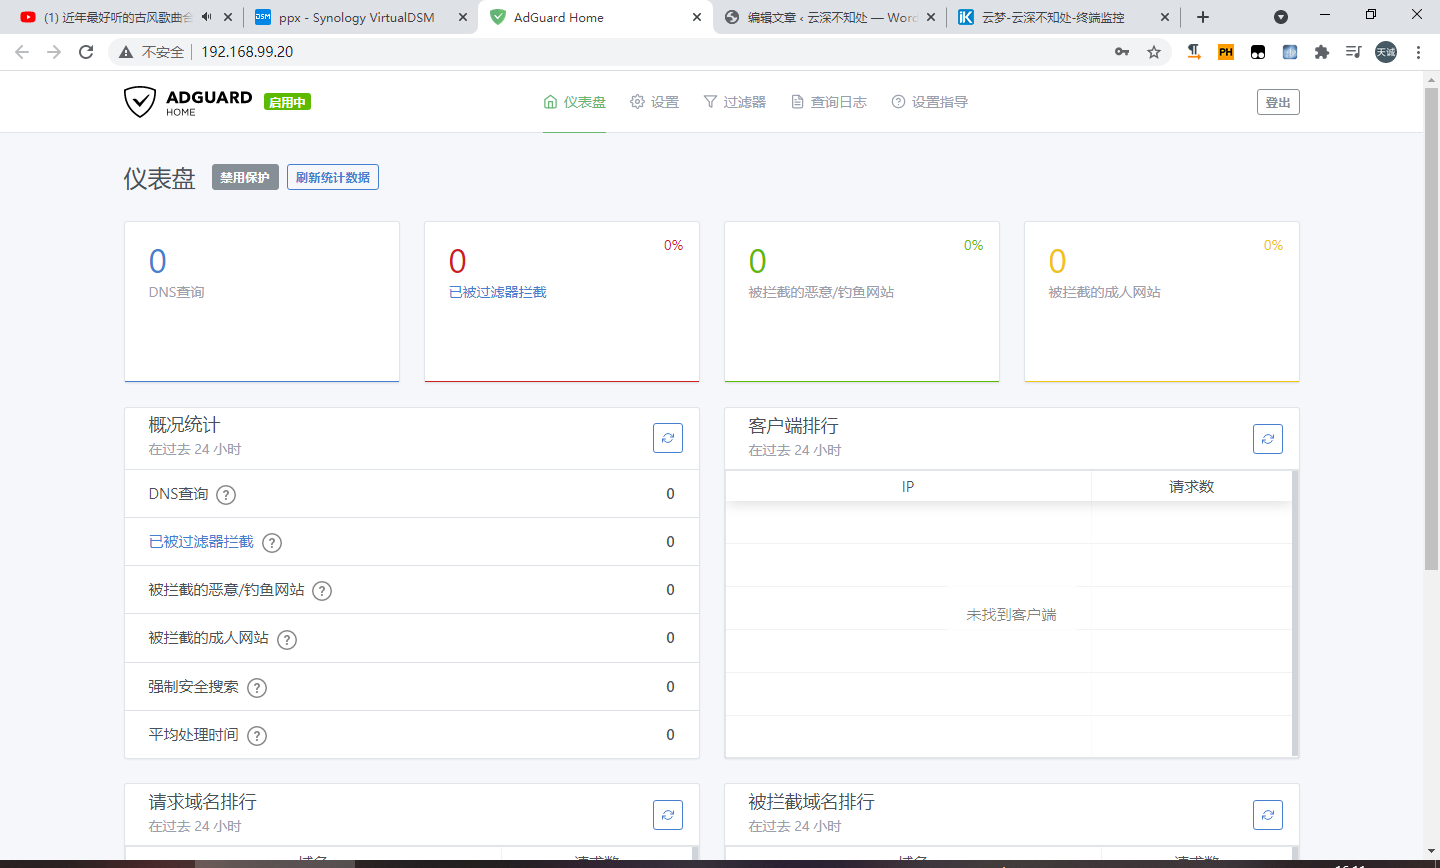The height and width of the screenshot is (868, 1440).
Task: Bookmark this page with star icon
Action: [x=1154, y=52]
